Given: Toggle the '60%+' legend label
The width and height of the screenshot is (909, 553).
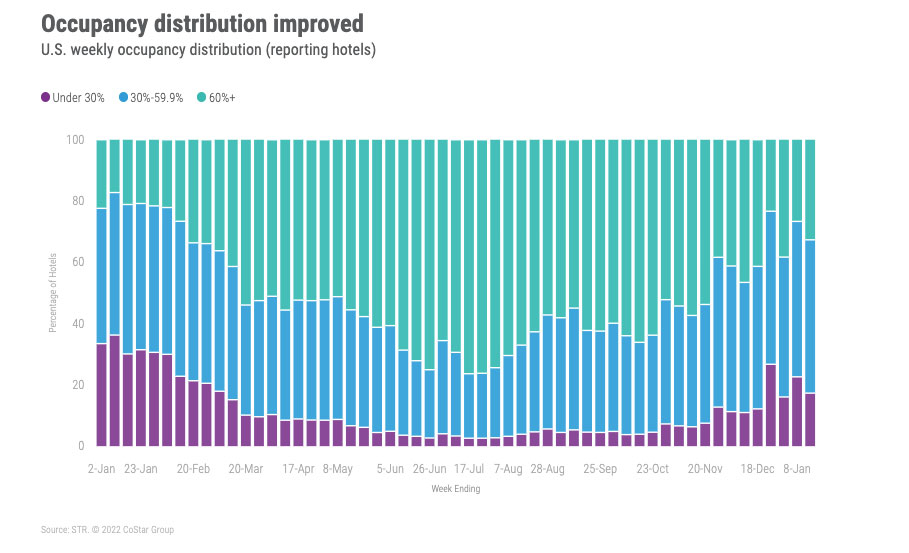Looking at the screenshot, I should click(x=224, y=97).
